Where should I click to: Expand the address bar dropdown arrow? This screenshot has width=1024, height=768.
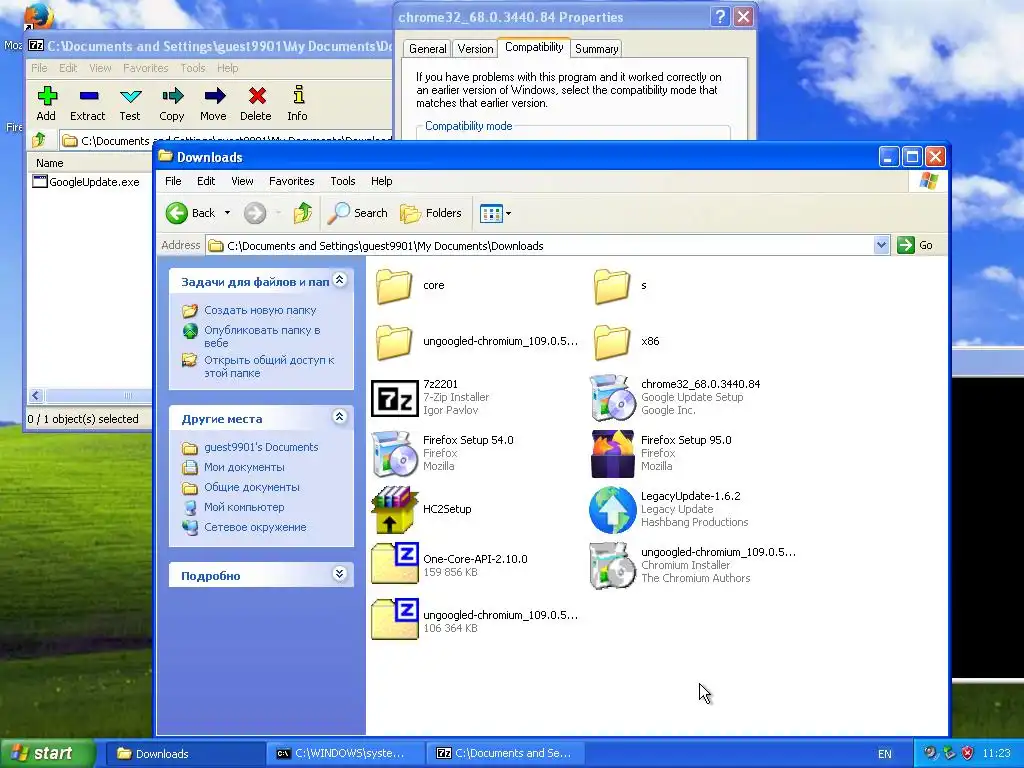click(x=882, y=246)
